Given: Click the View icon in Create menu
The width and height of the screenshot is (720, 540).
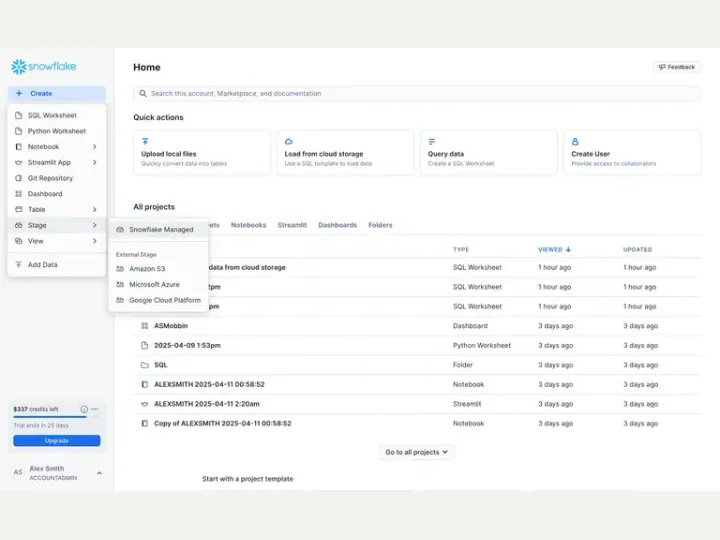Looking at the screenshot, I should tap(18, 241).
